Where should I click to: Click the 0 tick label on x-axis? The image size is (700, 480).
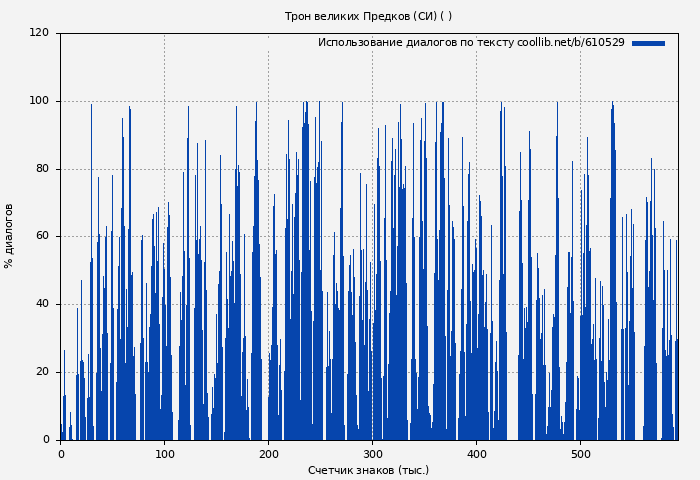coord(61,454)
